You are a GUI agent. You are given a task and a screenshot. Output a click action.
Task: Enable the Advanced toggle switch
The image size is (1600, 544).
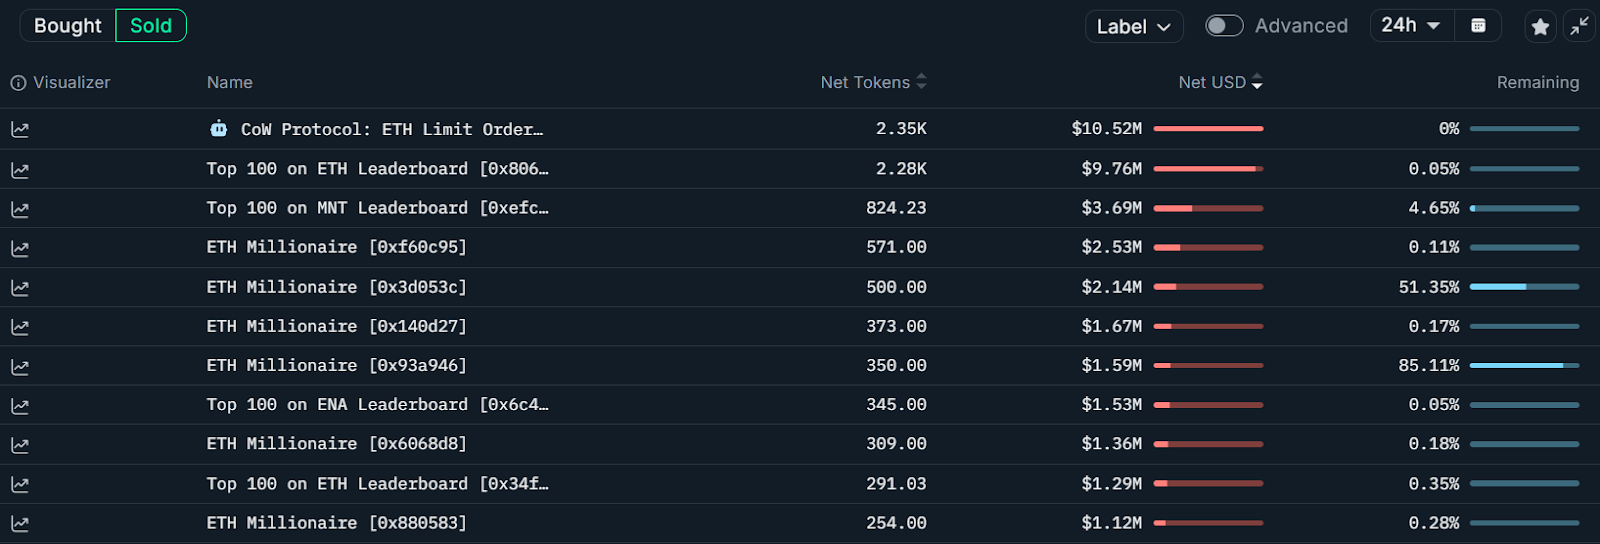click(1224, 26)
